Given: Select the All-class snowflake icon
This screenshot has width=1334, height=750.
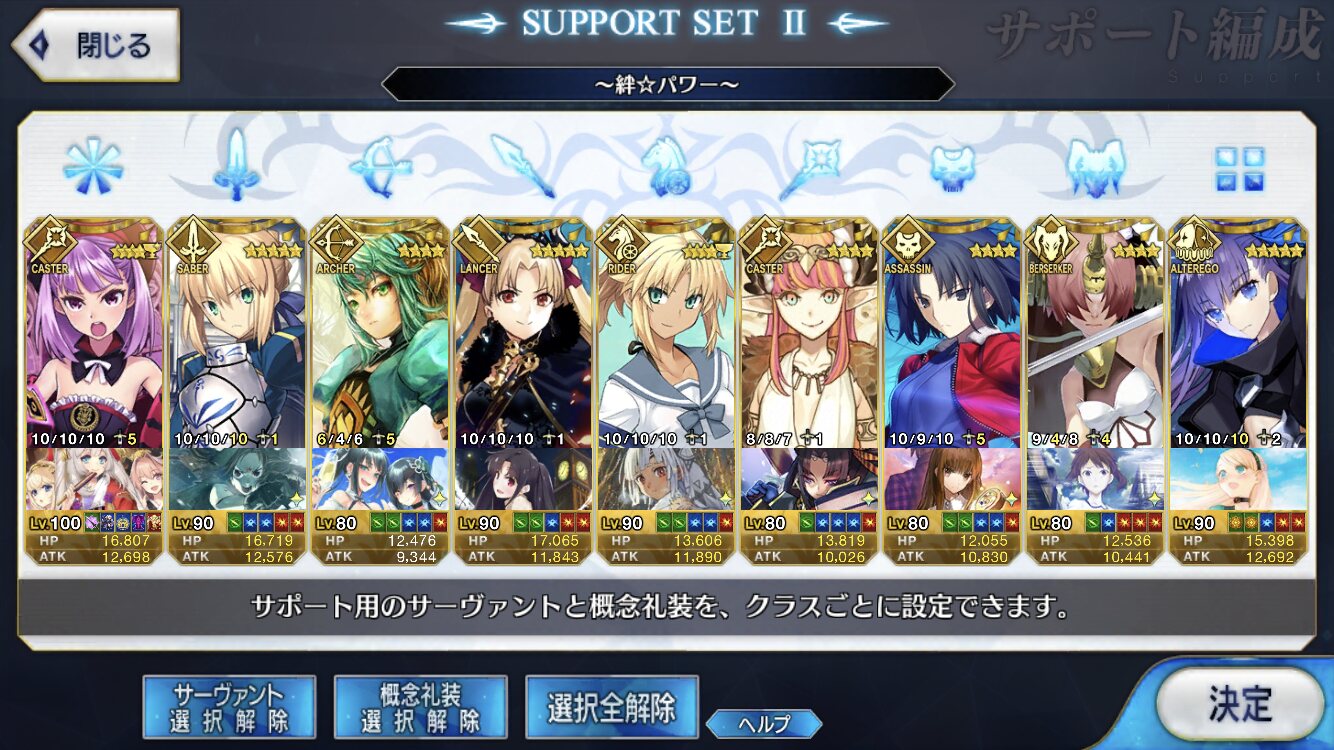Looking at the screenshot, I should 93,166.
